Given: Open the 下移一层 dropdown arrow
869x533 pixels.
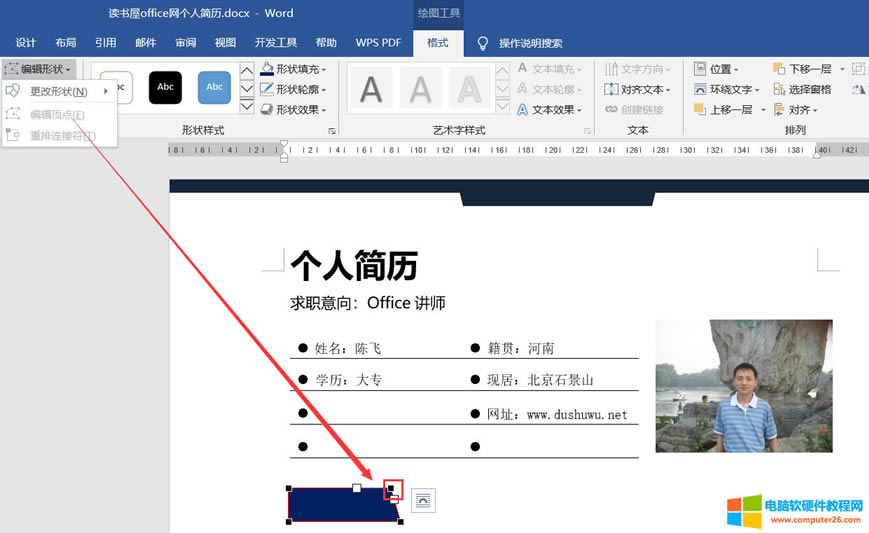Looking at the screenshot, I should tap(842, 69).
